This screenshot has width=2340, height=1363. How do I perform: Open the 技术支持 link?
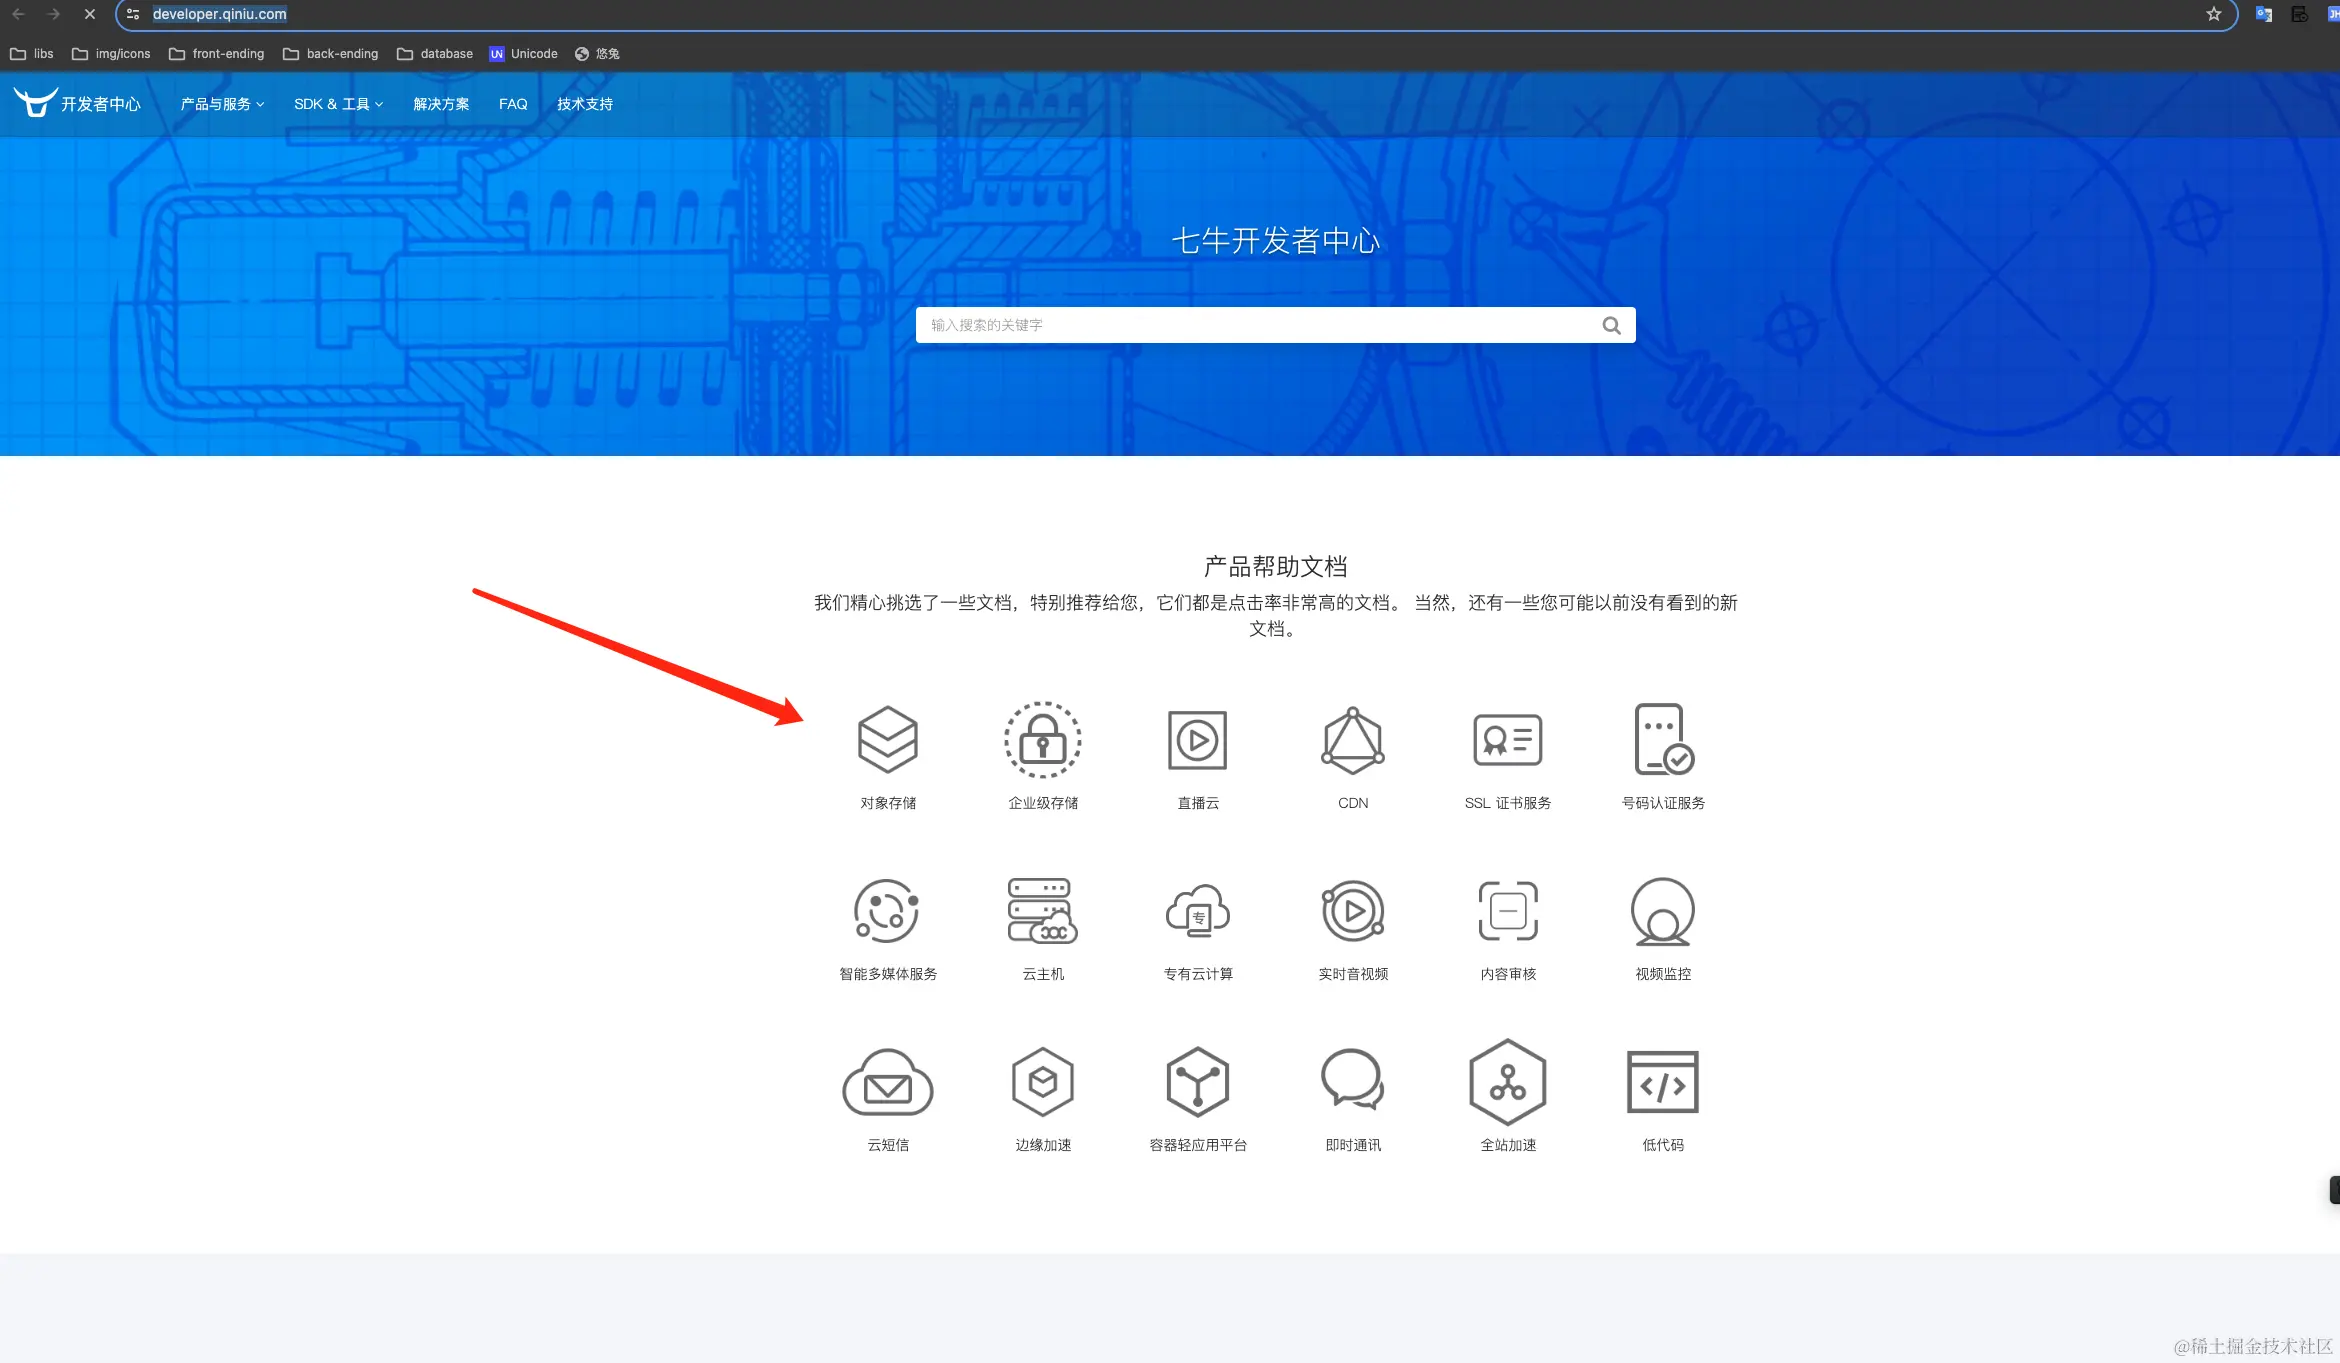[585, 104]
